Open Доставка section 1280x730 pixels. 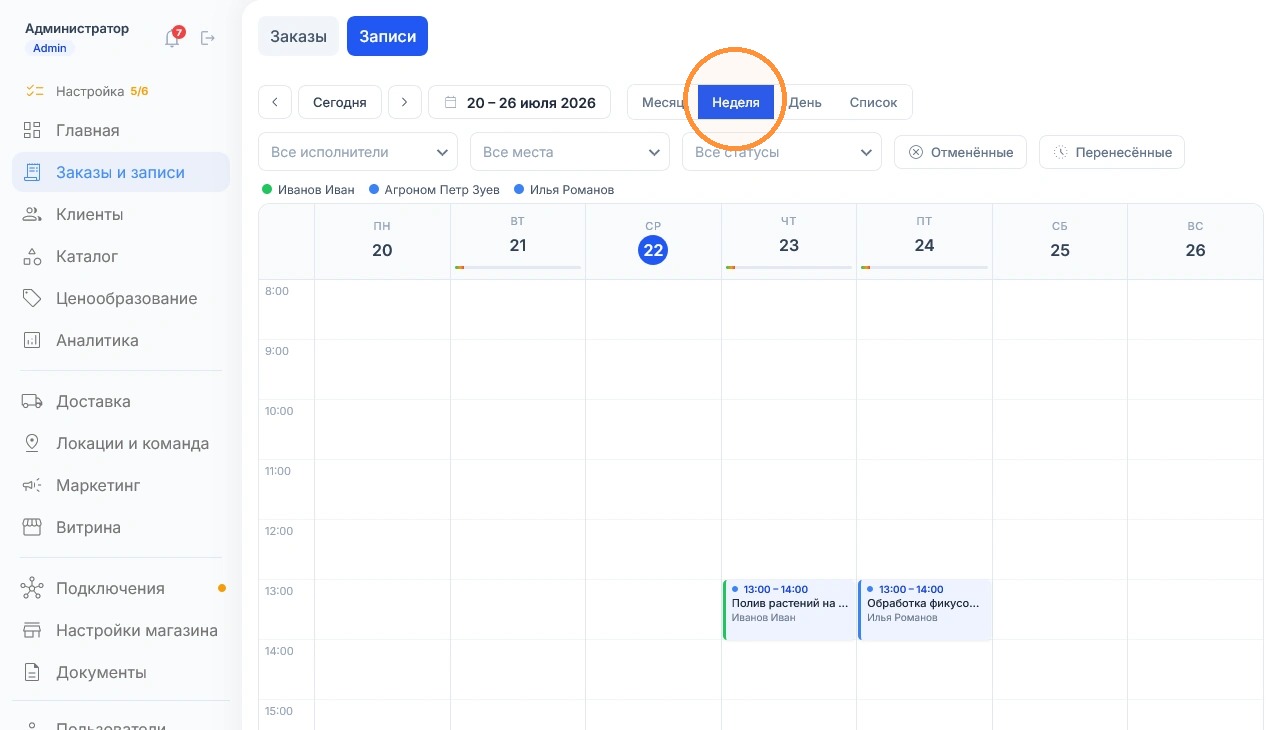tap(121, 401)
